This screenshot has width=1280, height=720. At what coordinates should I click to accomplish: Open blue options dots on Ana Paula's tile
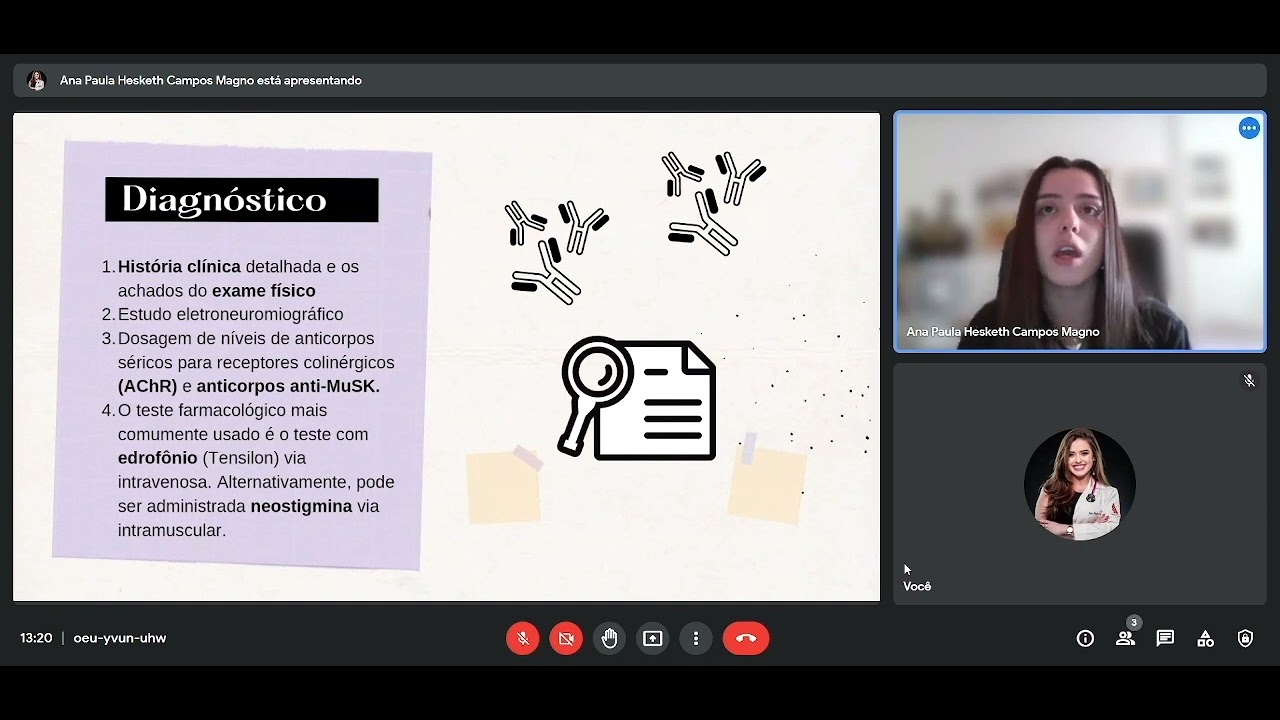pyautogui.click(x=1249, y=128)
